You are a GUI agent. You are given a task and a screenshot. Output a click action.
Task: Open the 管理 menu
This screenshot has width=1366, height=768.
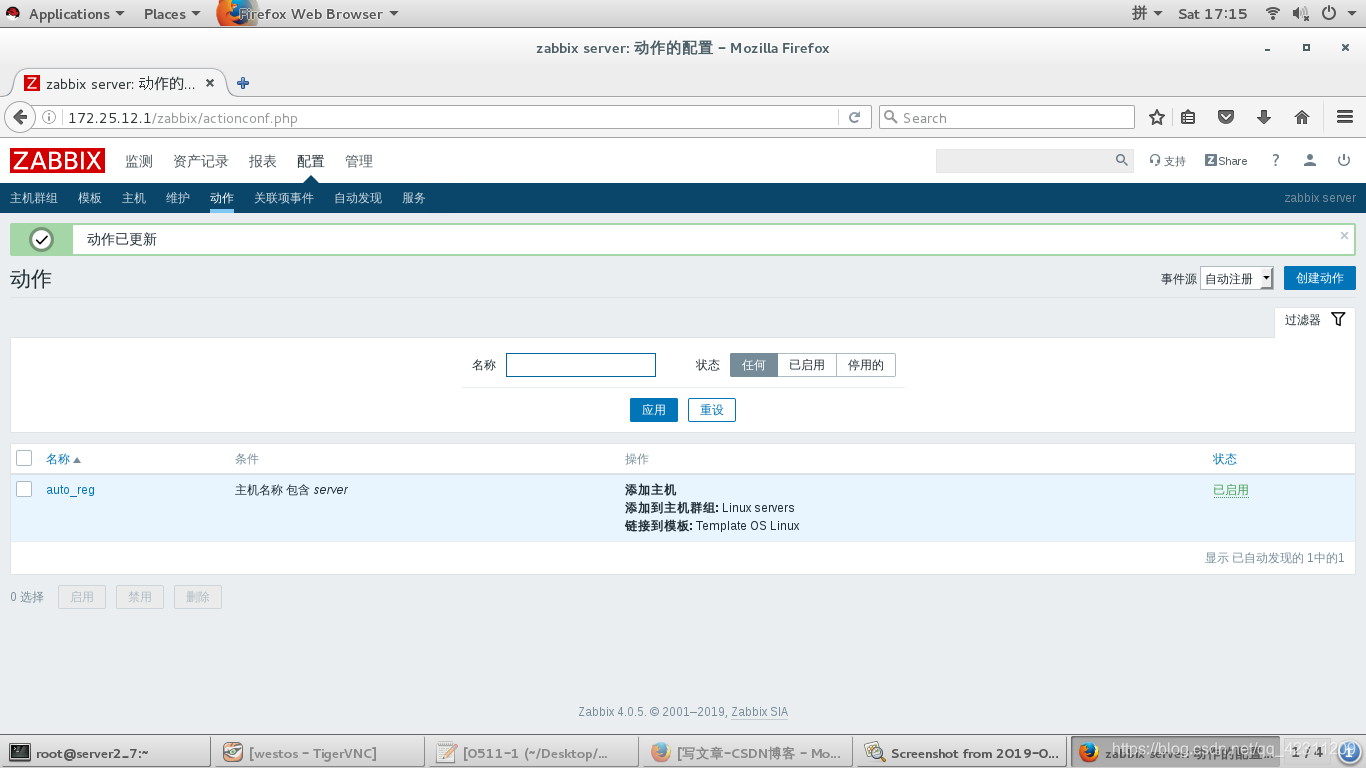coord(359,161)
